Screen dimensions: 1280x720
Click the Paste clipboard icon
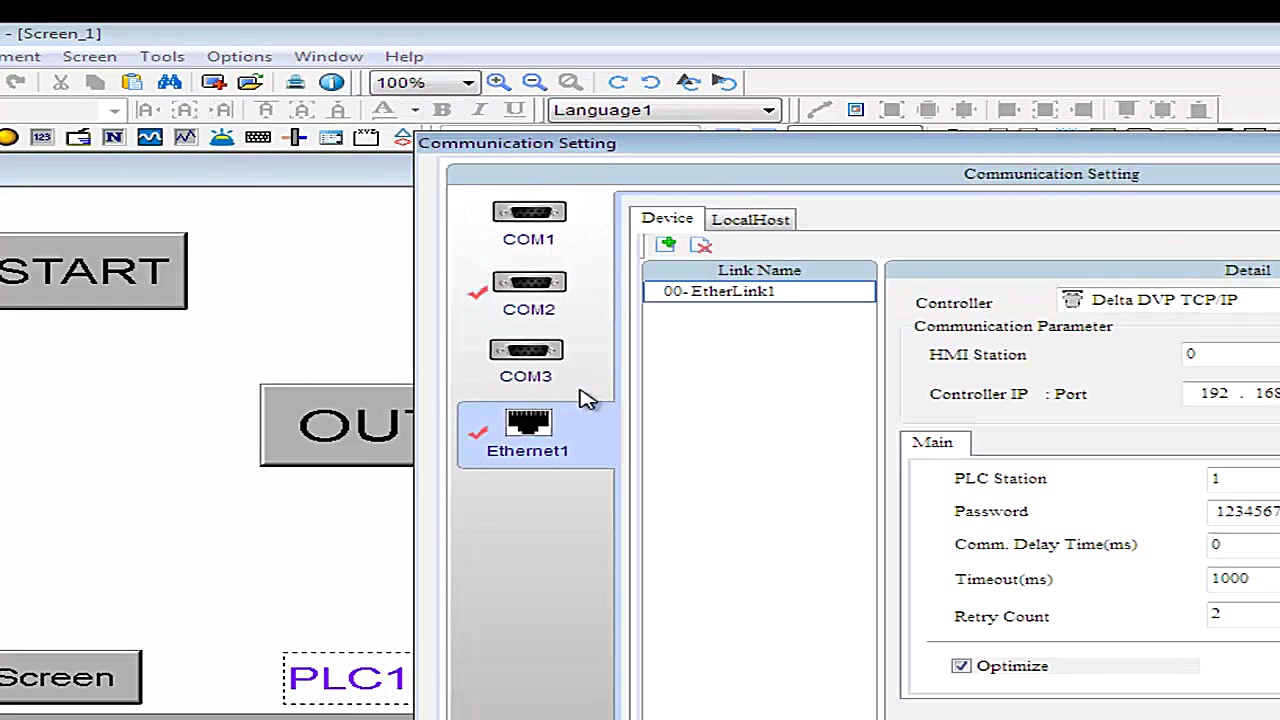point(132,82)
